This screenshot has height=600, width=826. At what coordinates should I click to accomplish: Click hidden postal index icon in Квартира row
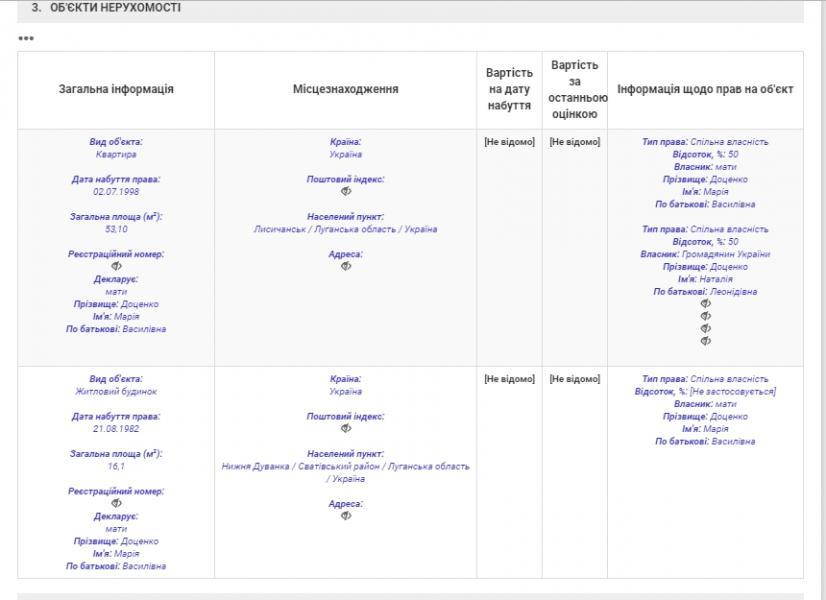point(346,192)
